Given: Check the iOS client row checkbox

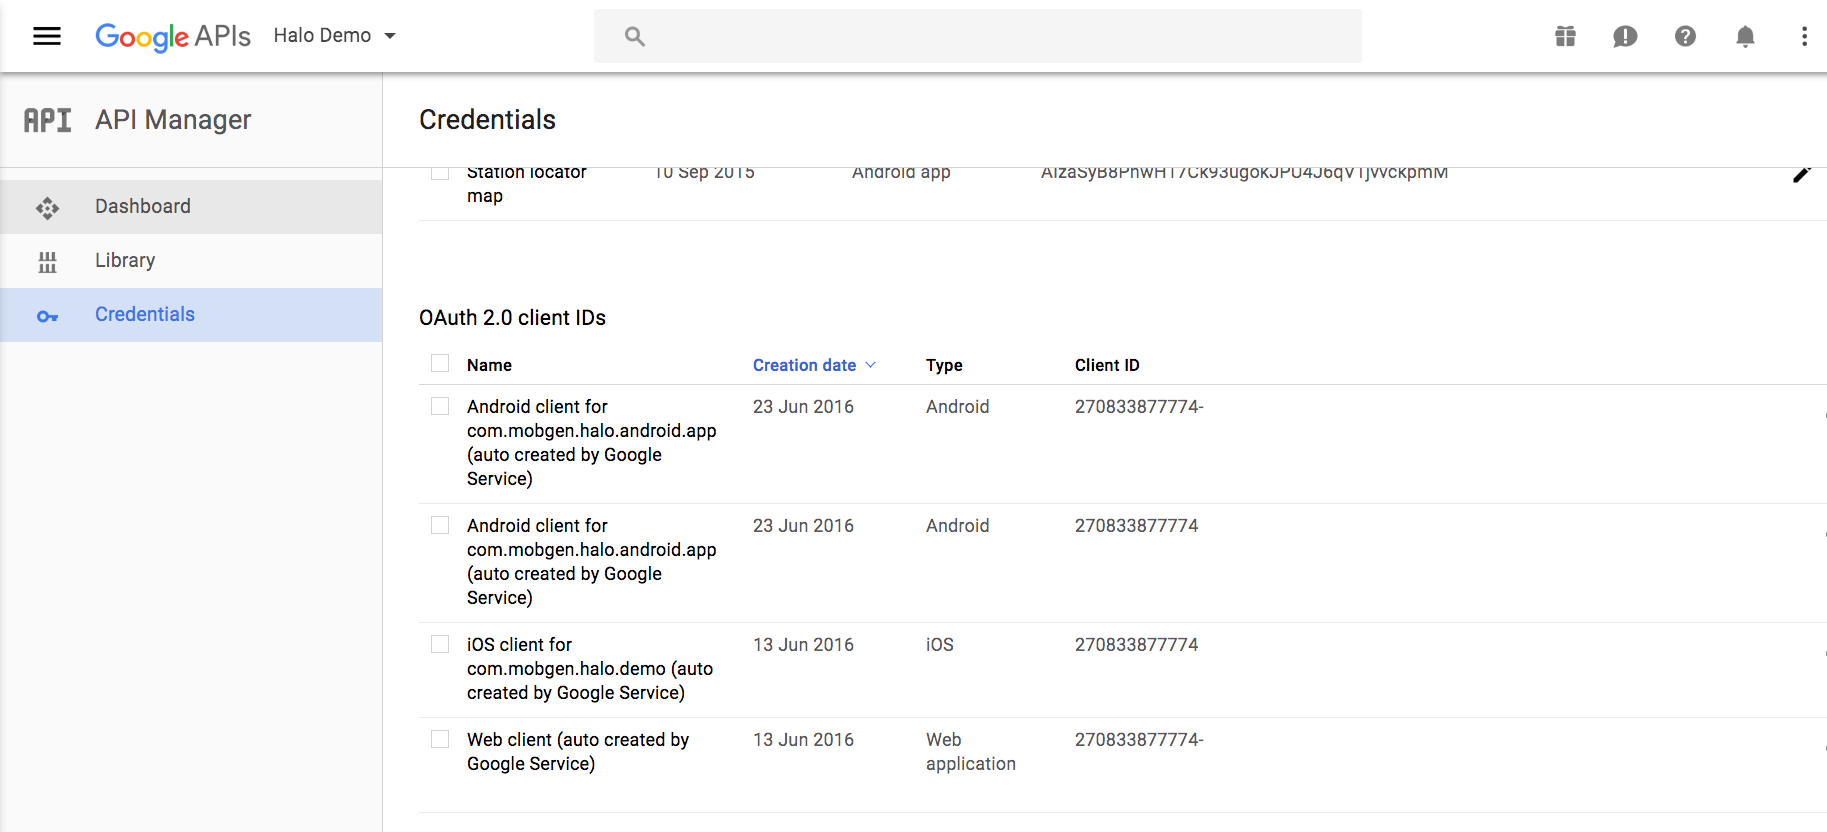Looking at the screenshot, I should (x=440, y=644).
